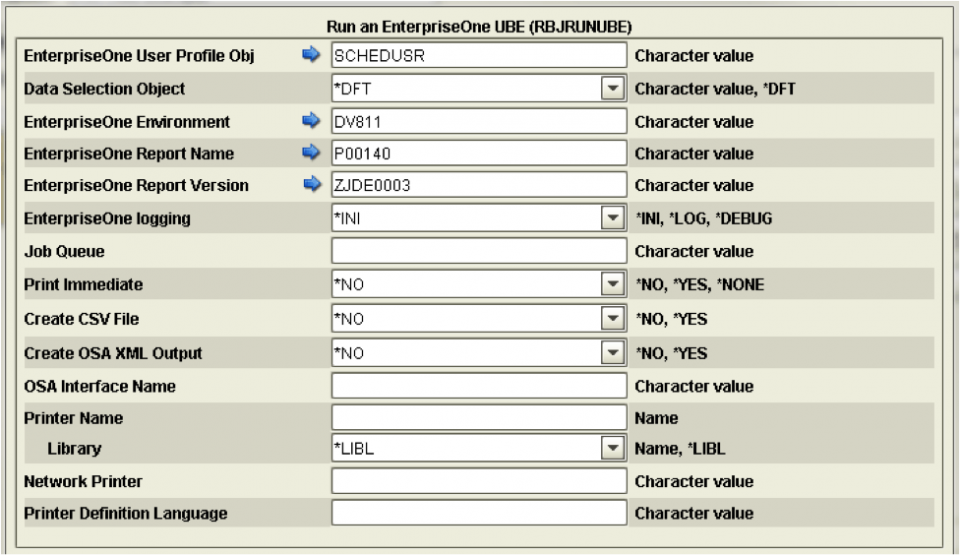960x555 pixels.
Task: Open the Library dropdown arrow
Action: [612, 448]
